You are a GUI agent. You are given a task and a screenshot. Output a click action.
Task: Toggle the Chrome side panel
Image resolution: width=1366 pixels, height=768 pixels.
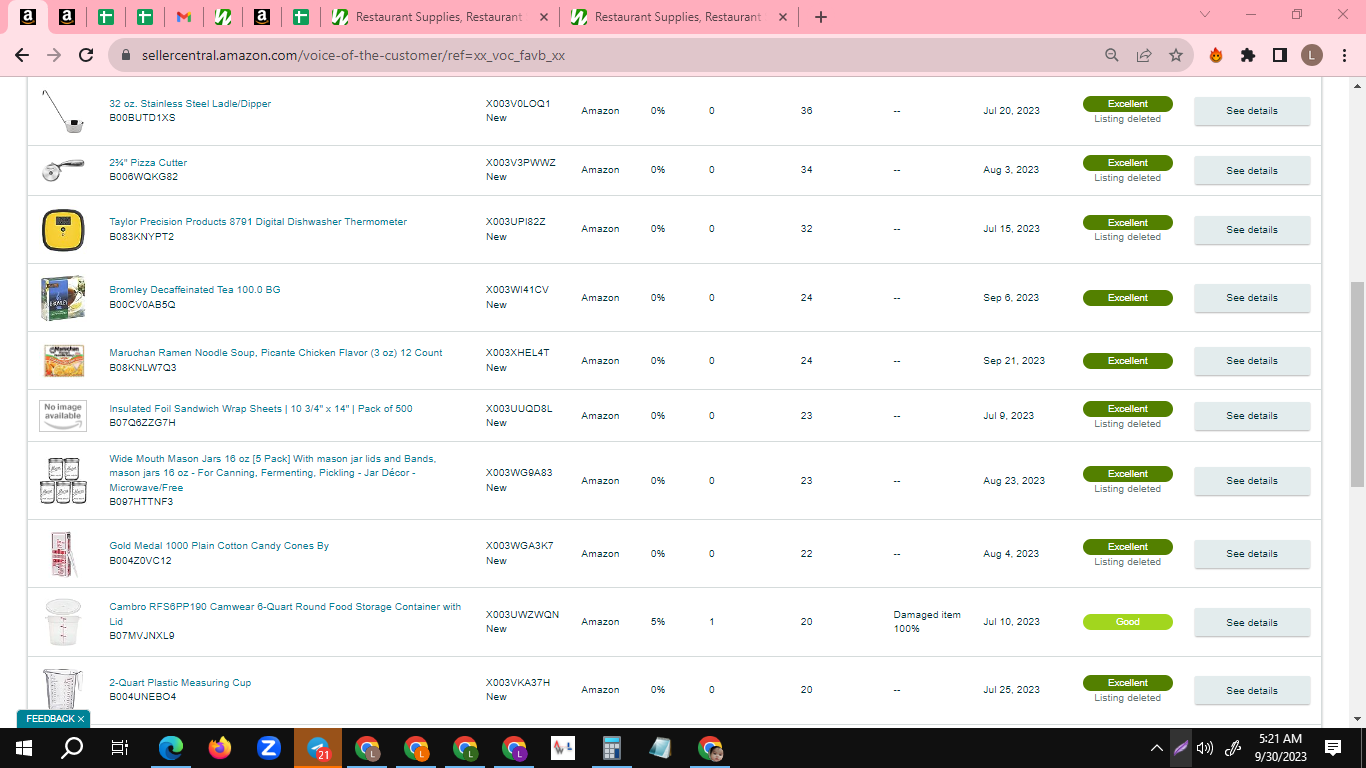[x=1280, y=56]
